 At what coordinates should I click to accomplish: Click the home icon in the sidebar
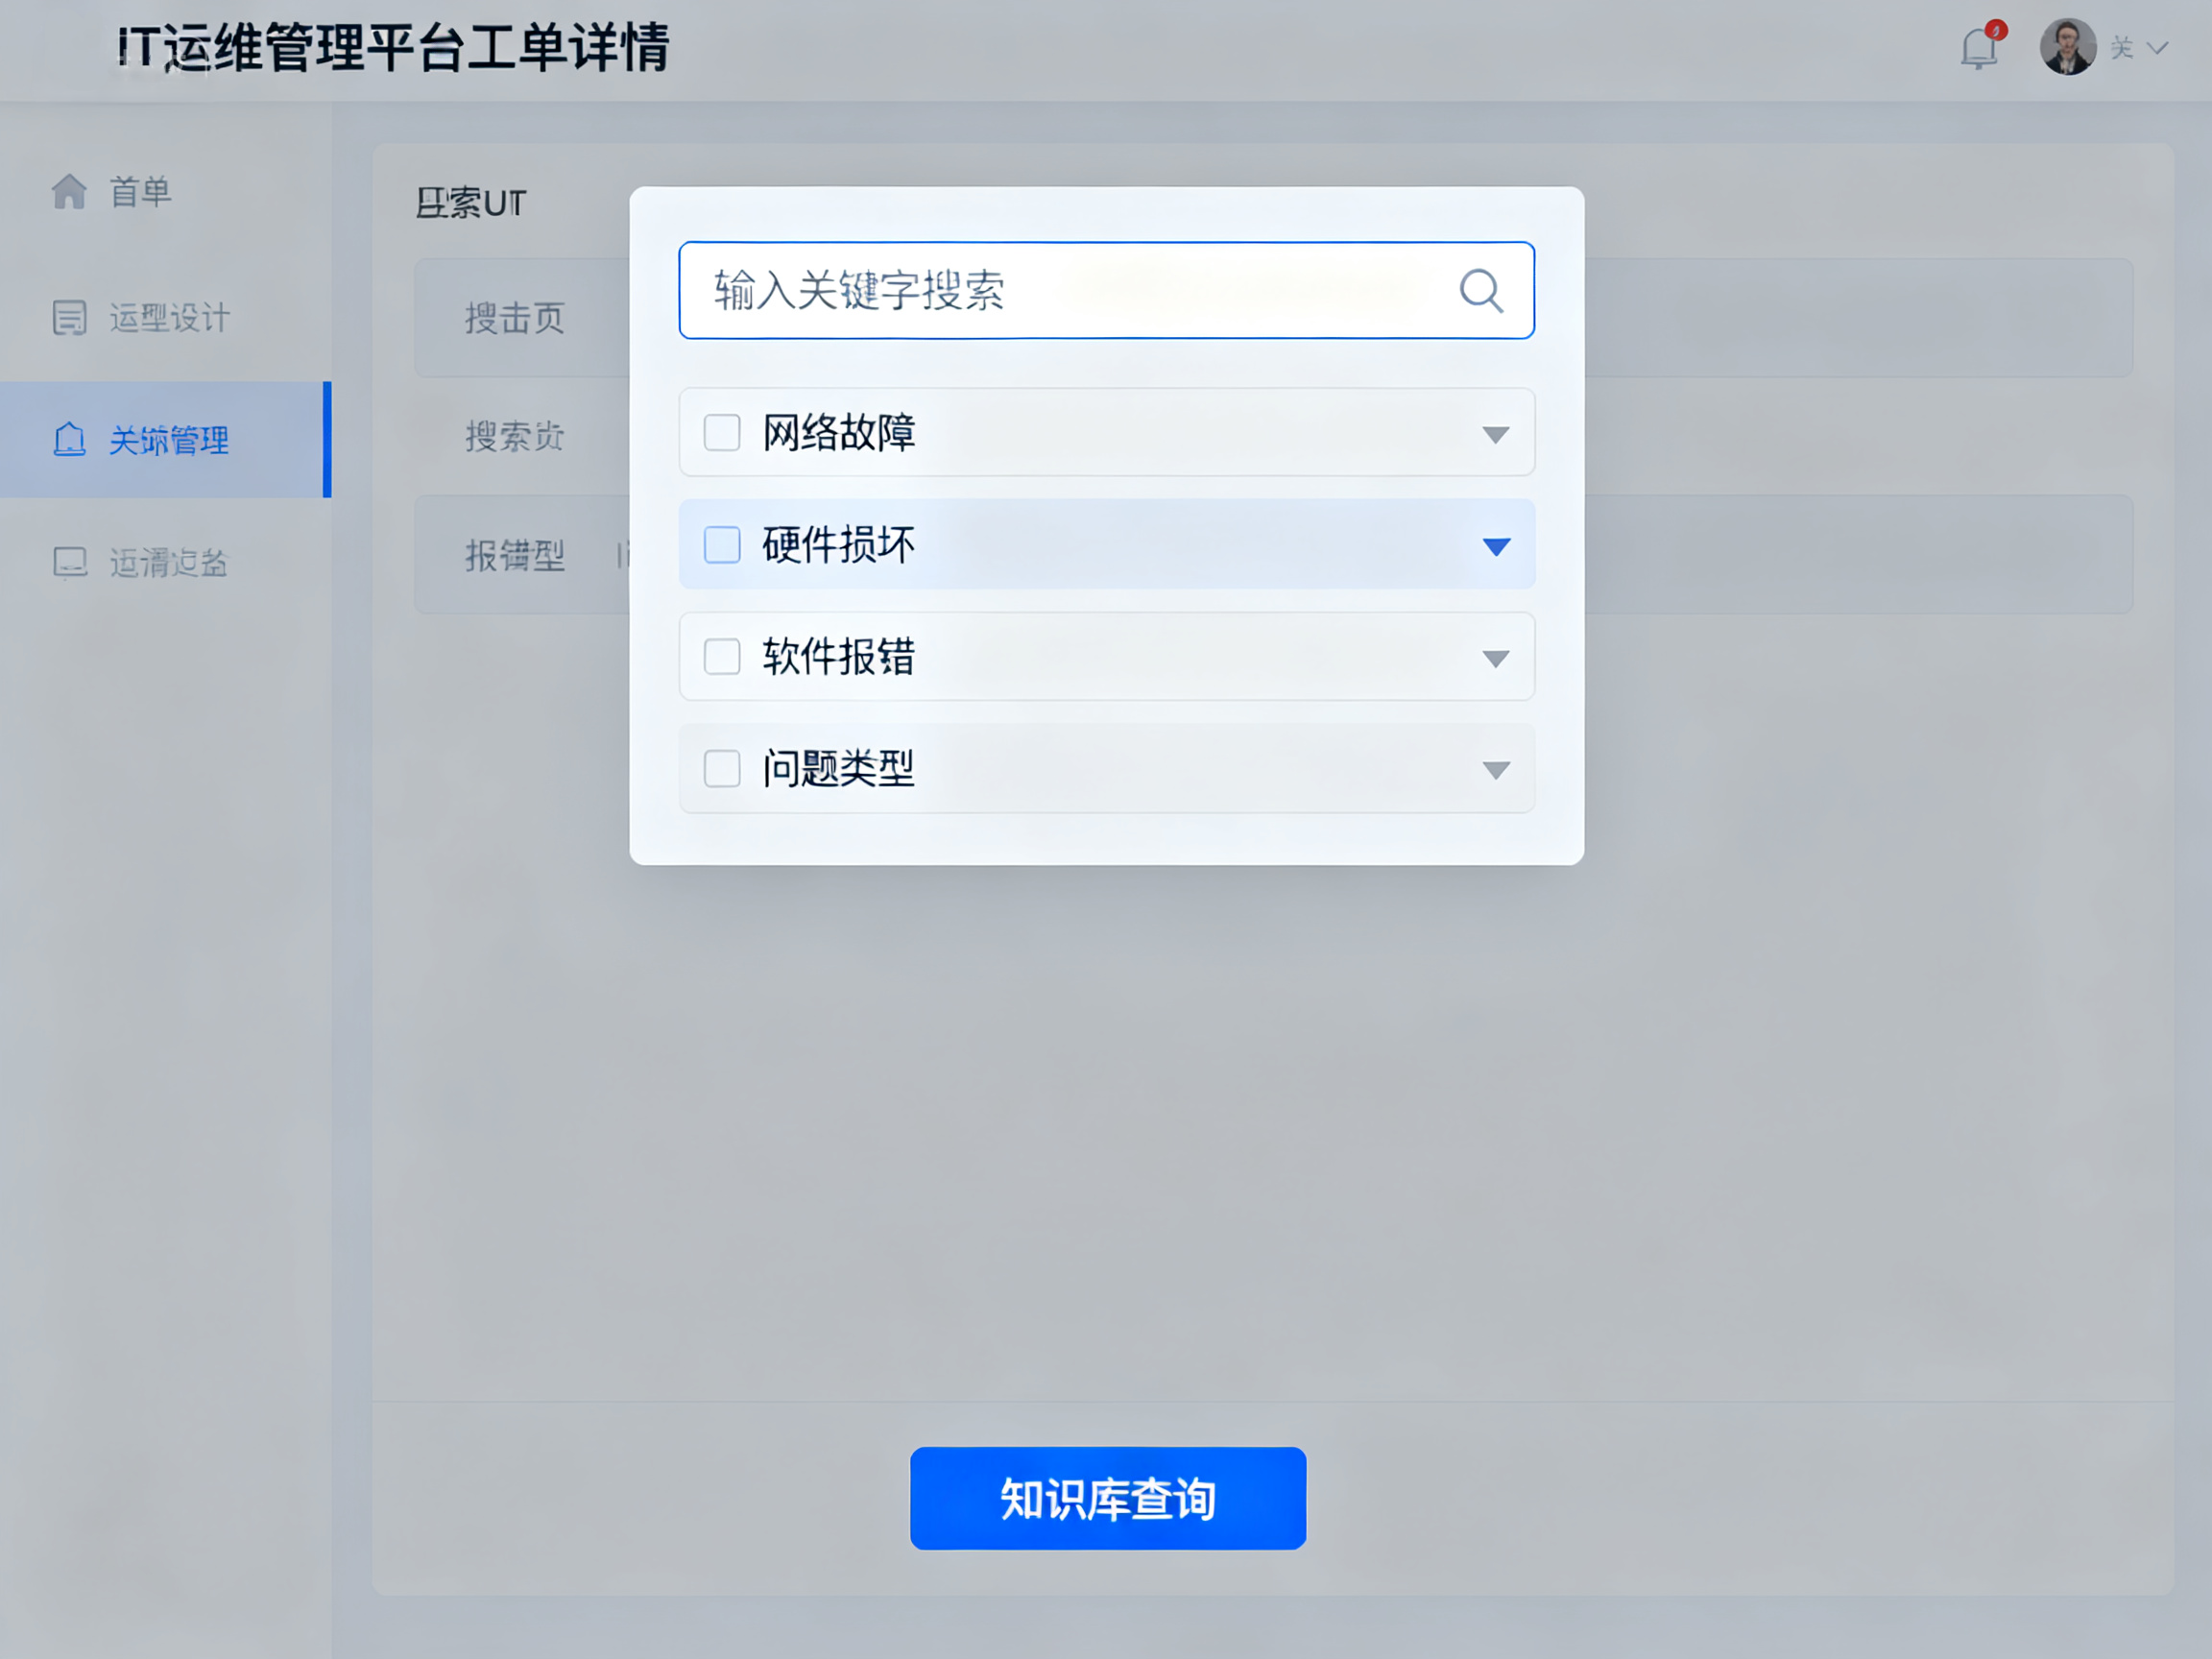69,191
